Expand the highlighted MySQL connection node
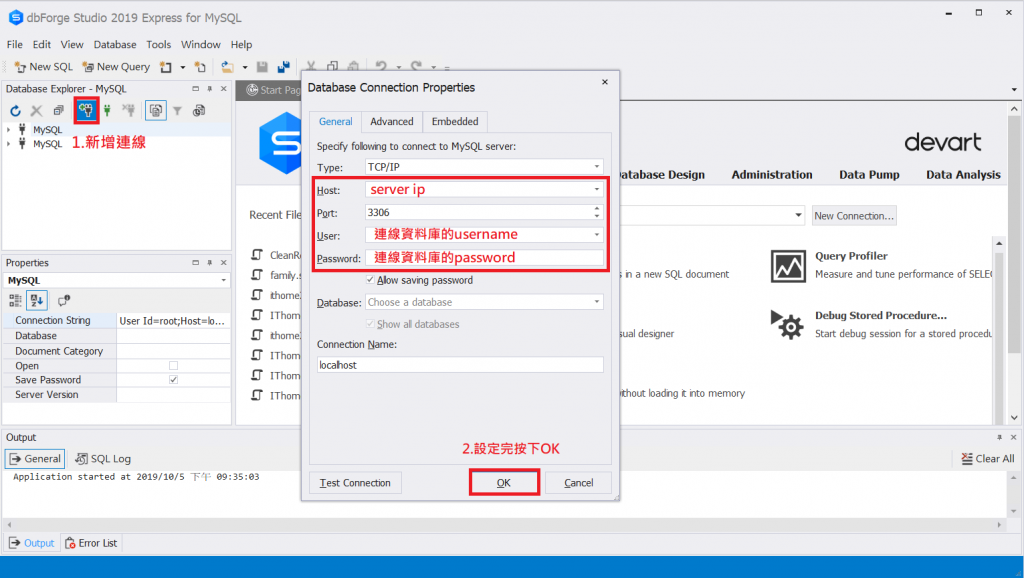Viewport: 1024px width, 578px height. click(x=8, y=129)
